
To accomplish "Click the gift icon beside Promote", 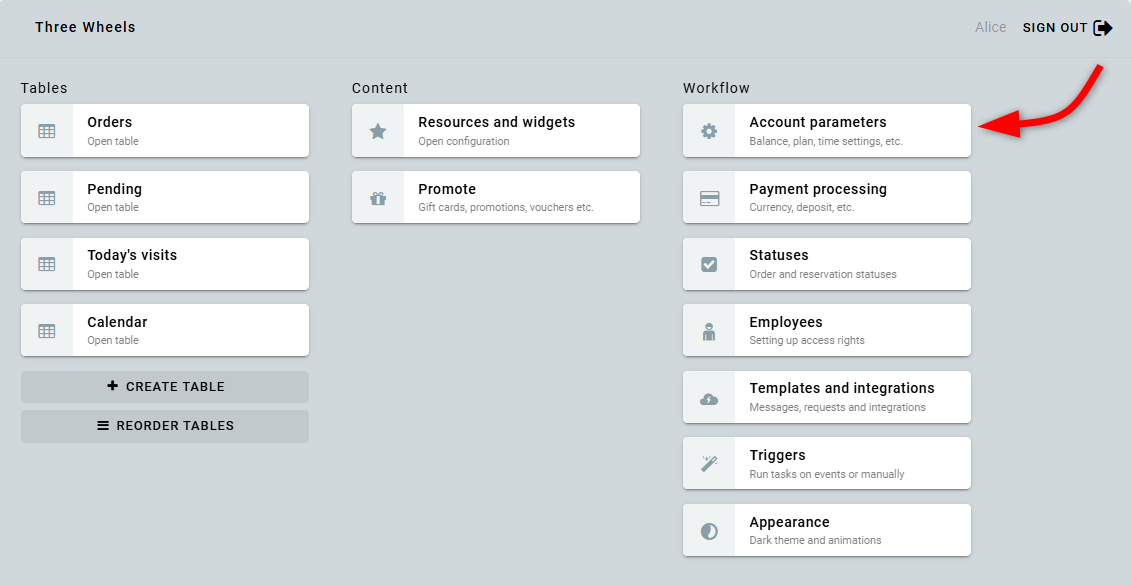I will click(378, 198).
